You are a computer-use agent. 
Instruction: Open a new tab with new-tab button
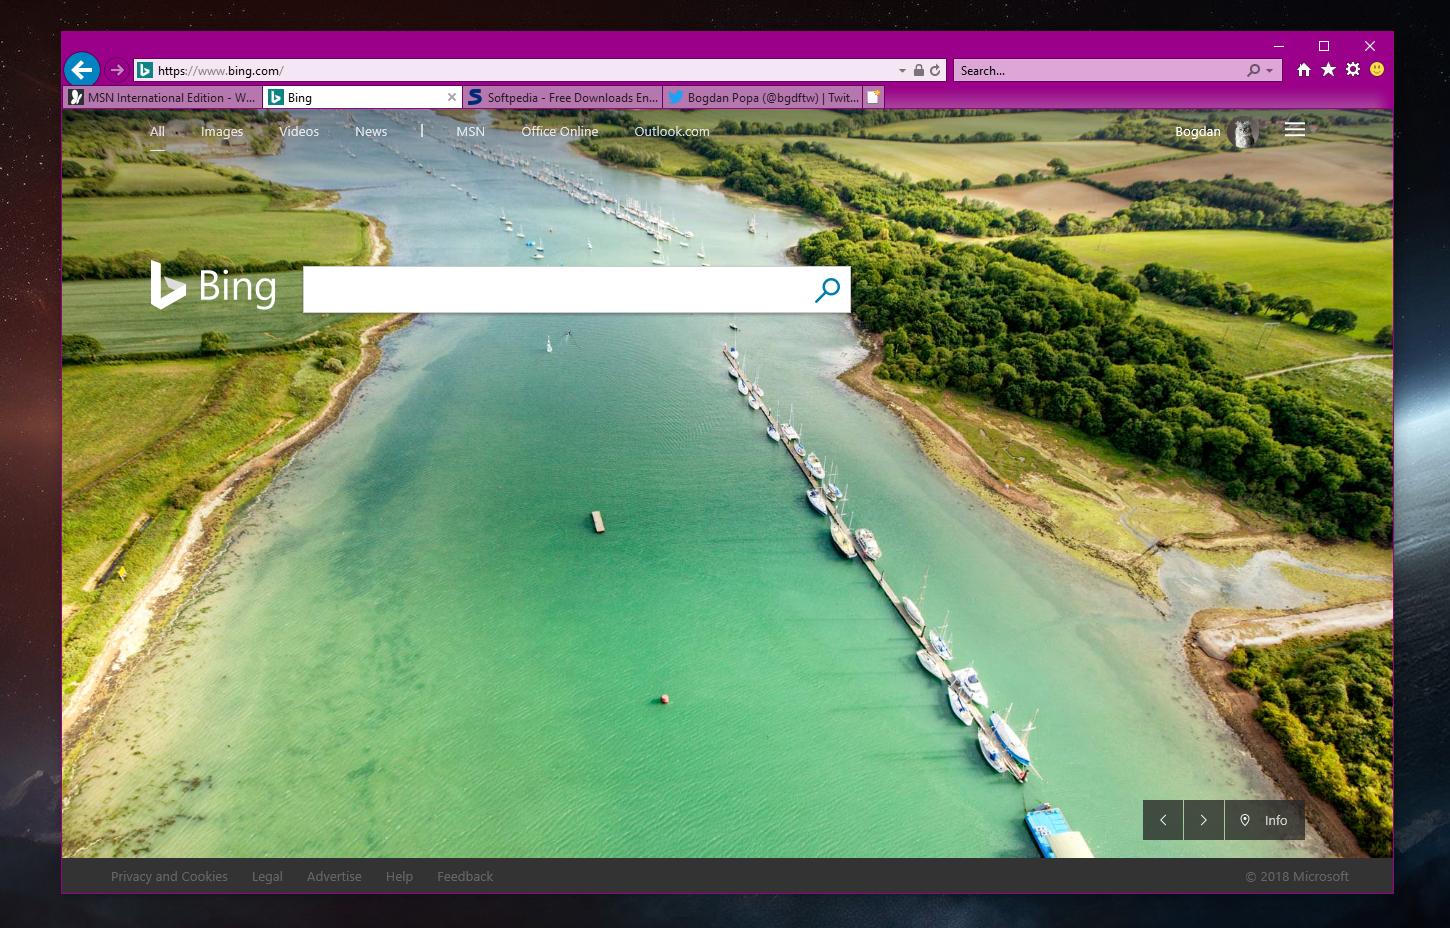click(x=873, y=97)
